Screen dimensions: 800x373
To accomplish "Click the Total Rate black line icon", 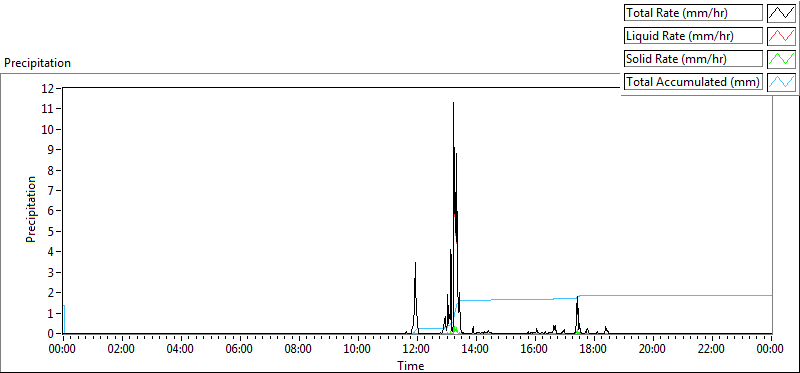I will (781, 13).
